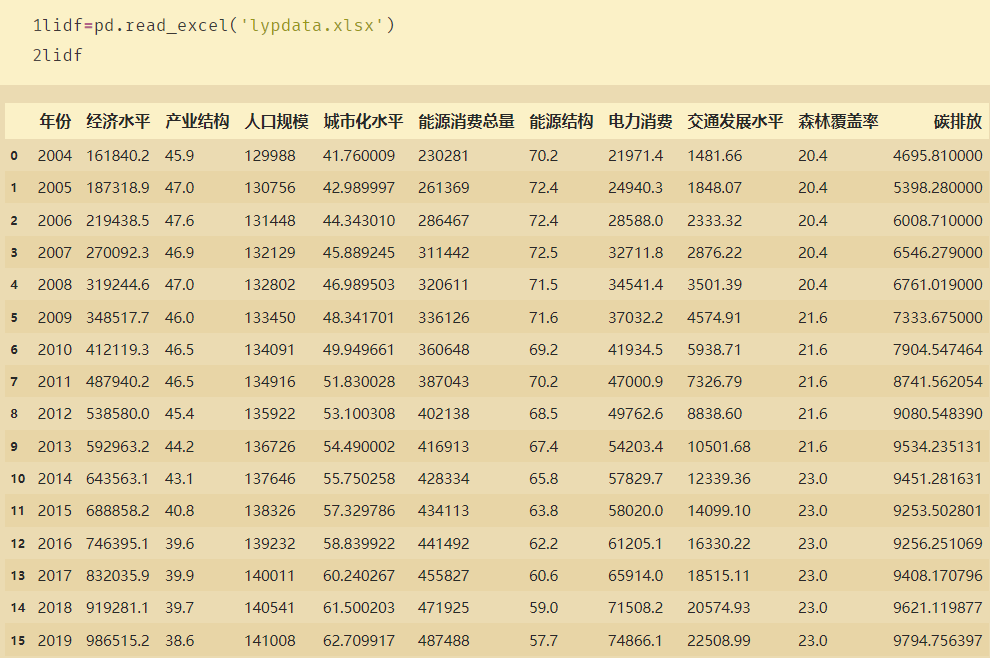This screenshot has height=658, width=990.
Task: Click carbon value 4695.810000
Action: 938,156
